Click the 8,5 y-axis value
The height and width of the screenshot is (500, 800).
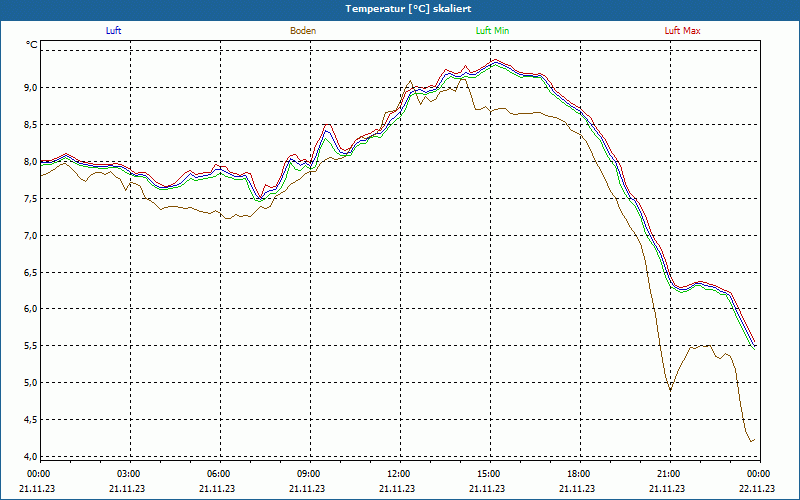pos(31,124)
